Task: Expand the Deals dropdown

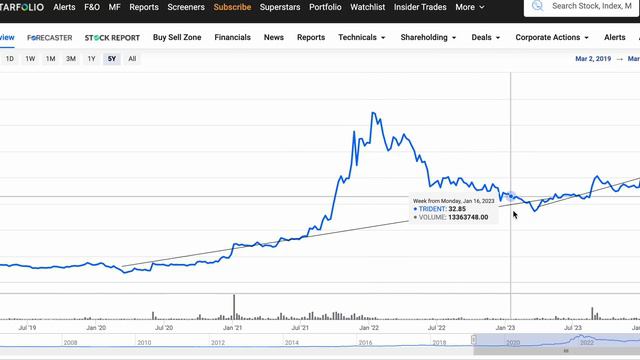Action: coord(486,37)
